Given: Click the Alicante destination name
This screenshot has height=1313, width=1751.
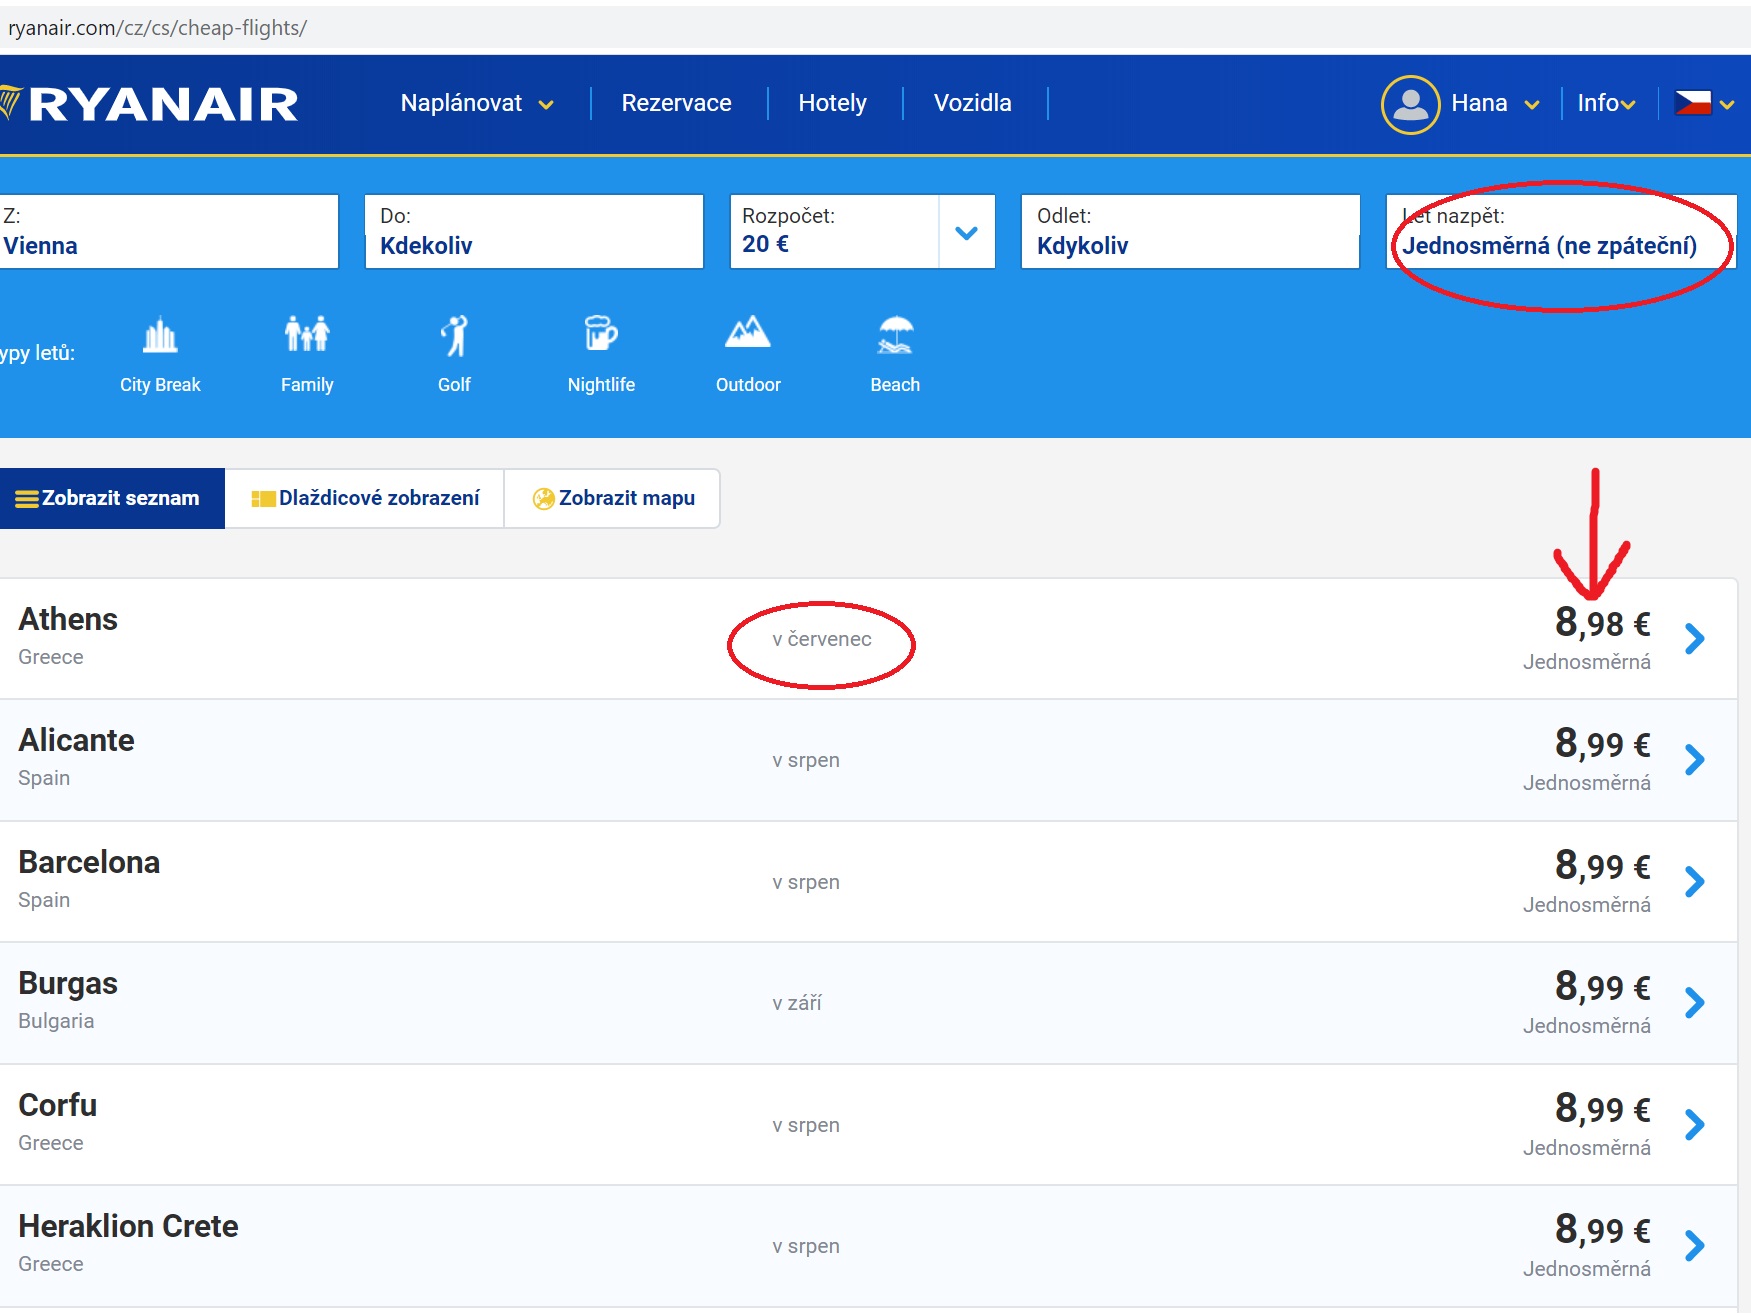Looking at the screenshot, I should (76, 740).
